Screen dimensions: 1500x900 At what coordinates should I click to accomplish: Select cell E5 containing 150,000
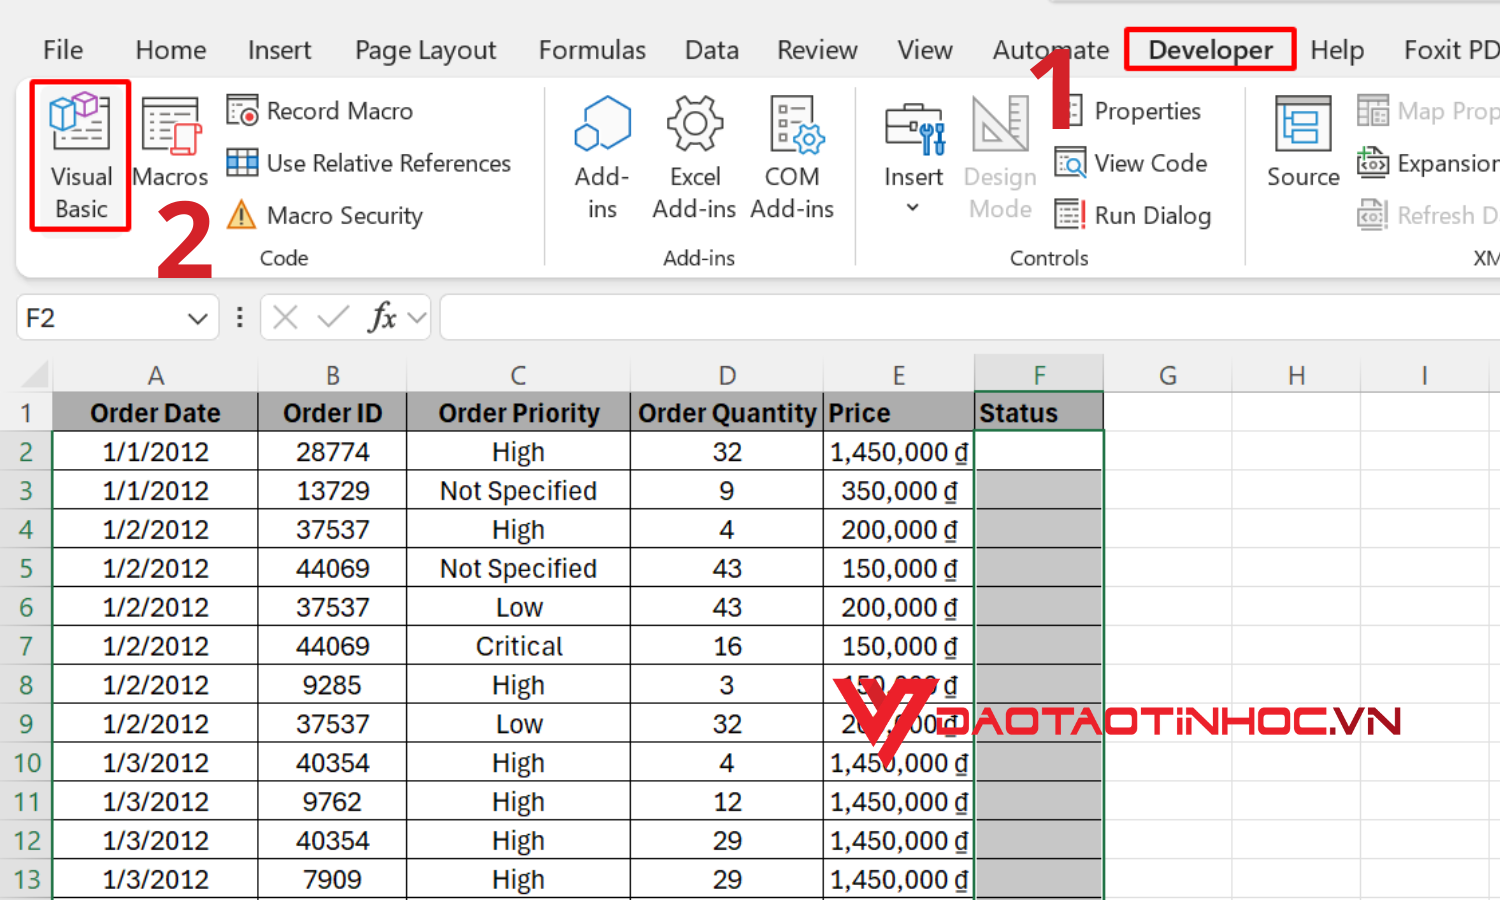click(x=897, y=568)
